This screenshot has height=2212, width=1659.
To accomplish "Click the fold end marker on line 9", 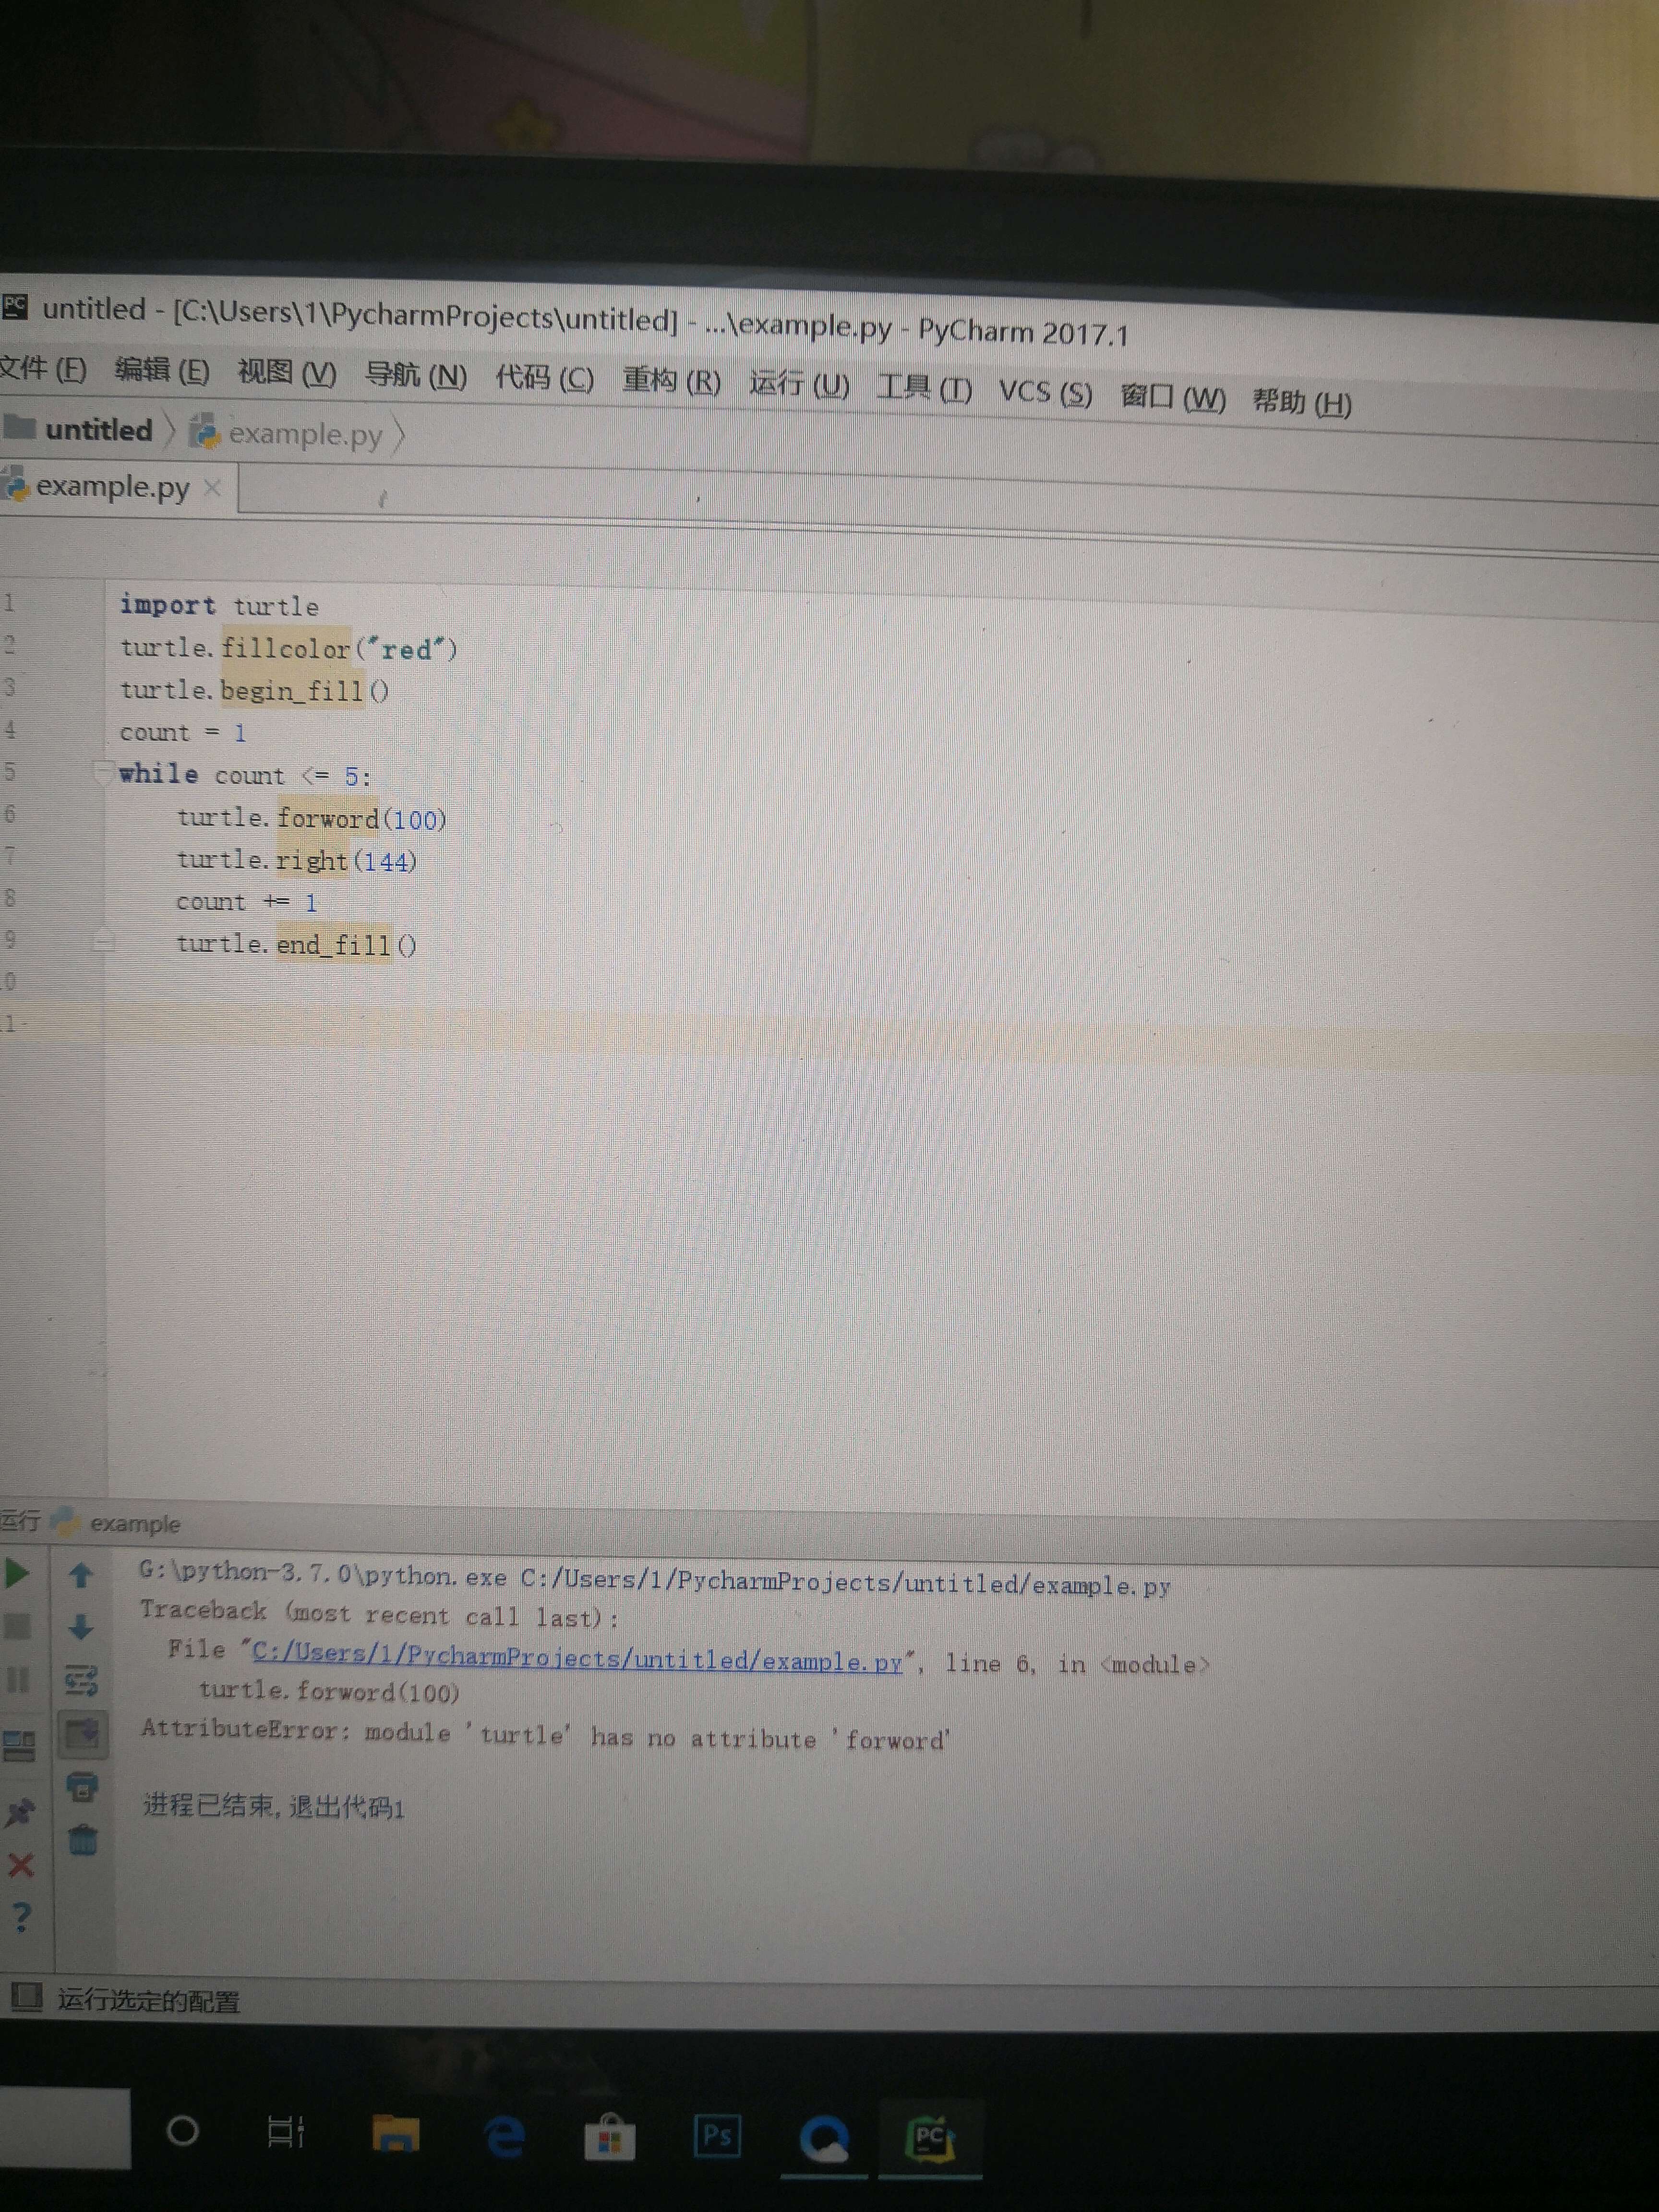I will tap(103, 941).
